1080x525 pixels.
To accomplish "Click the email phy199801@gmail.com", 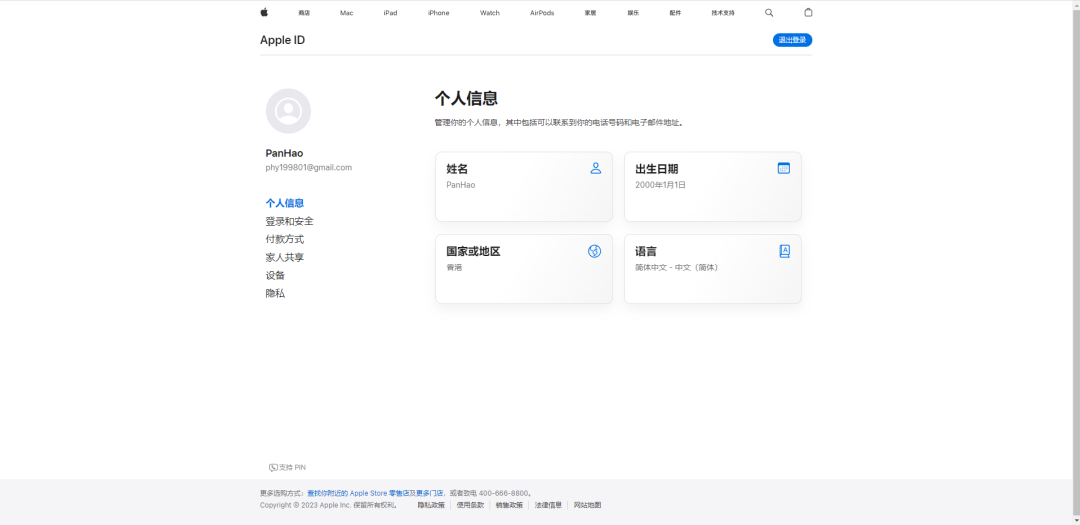I will point(309,167).
